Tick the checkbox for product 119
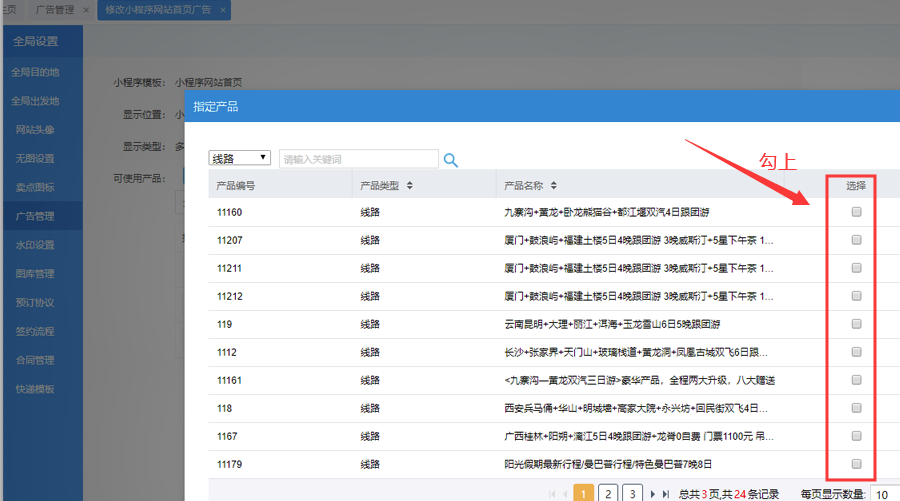 [856, 324]
